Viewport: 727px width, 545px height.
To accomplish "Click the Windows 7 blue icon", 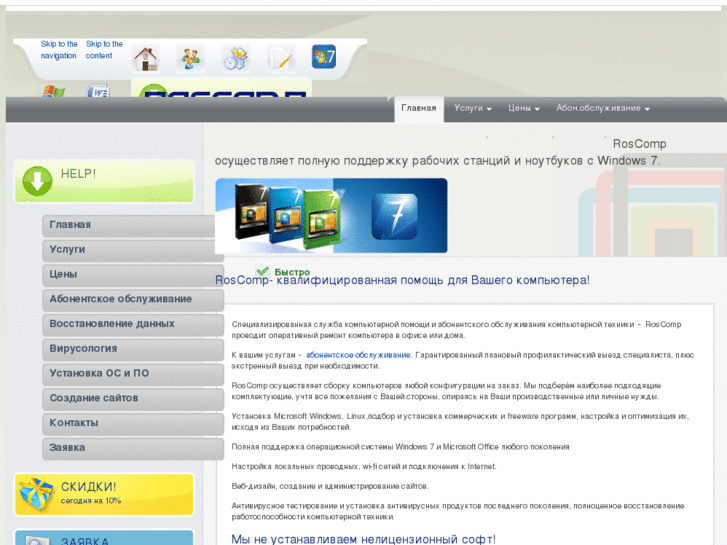I will point(324,57).
